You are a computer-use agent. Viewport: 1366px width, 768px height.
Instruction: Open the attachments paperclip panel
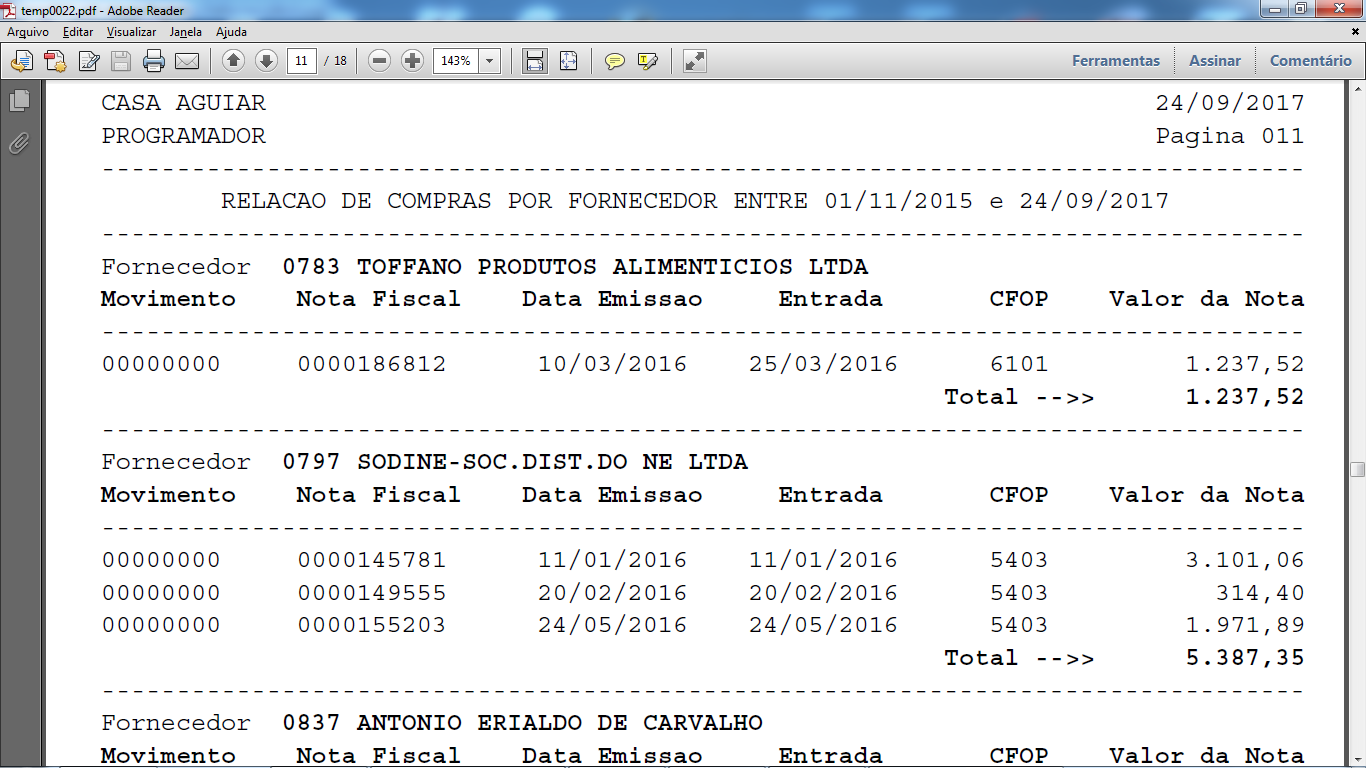point(19,143)
